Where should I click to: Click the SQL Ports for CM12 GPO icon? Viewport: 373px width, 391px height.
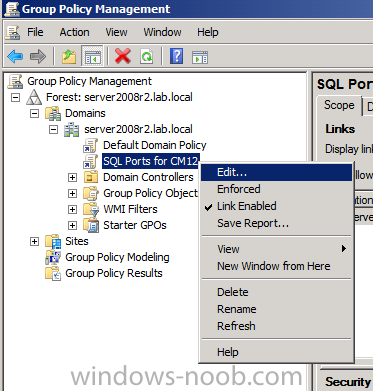(90, 161)
